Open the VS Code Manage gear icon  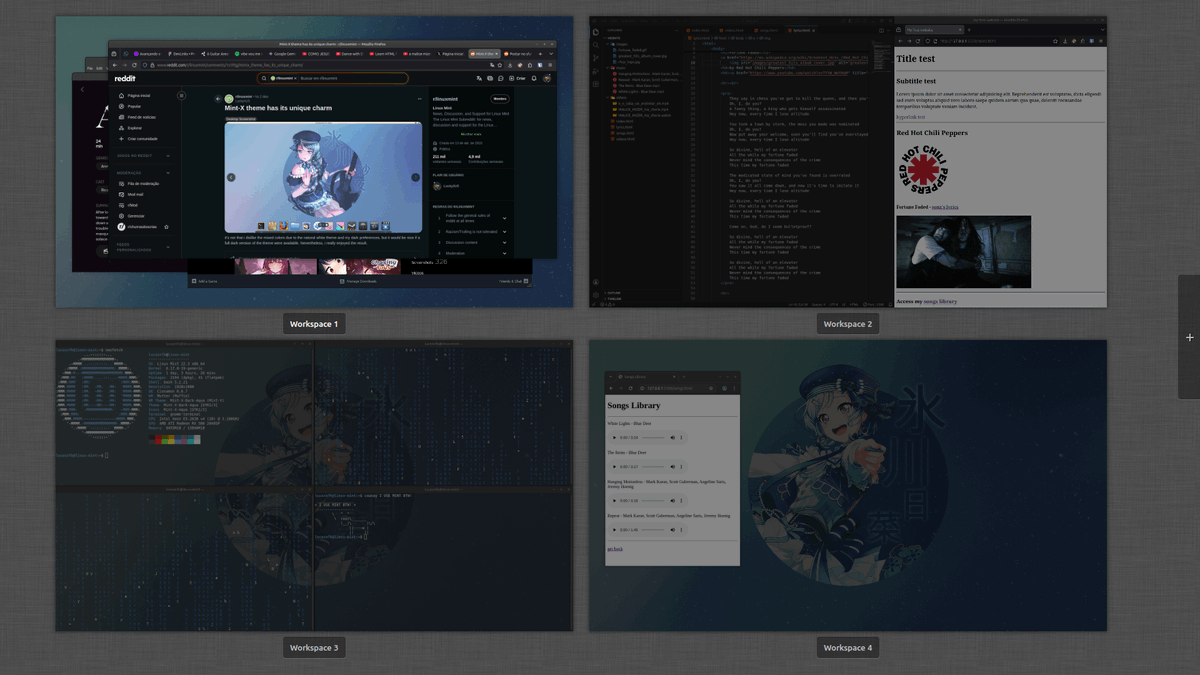tap(596, 295)
